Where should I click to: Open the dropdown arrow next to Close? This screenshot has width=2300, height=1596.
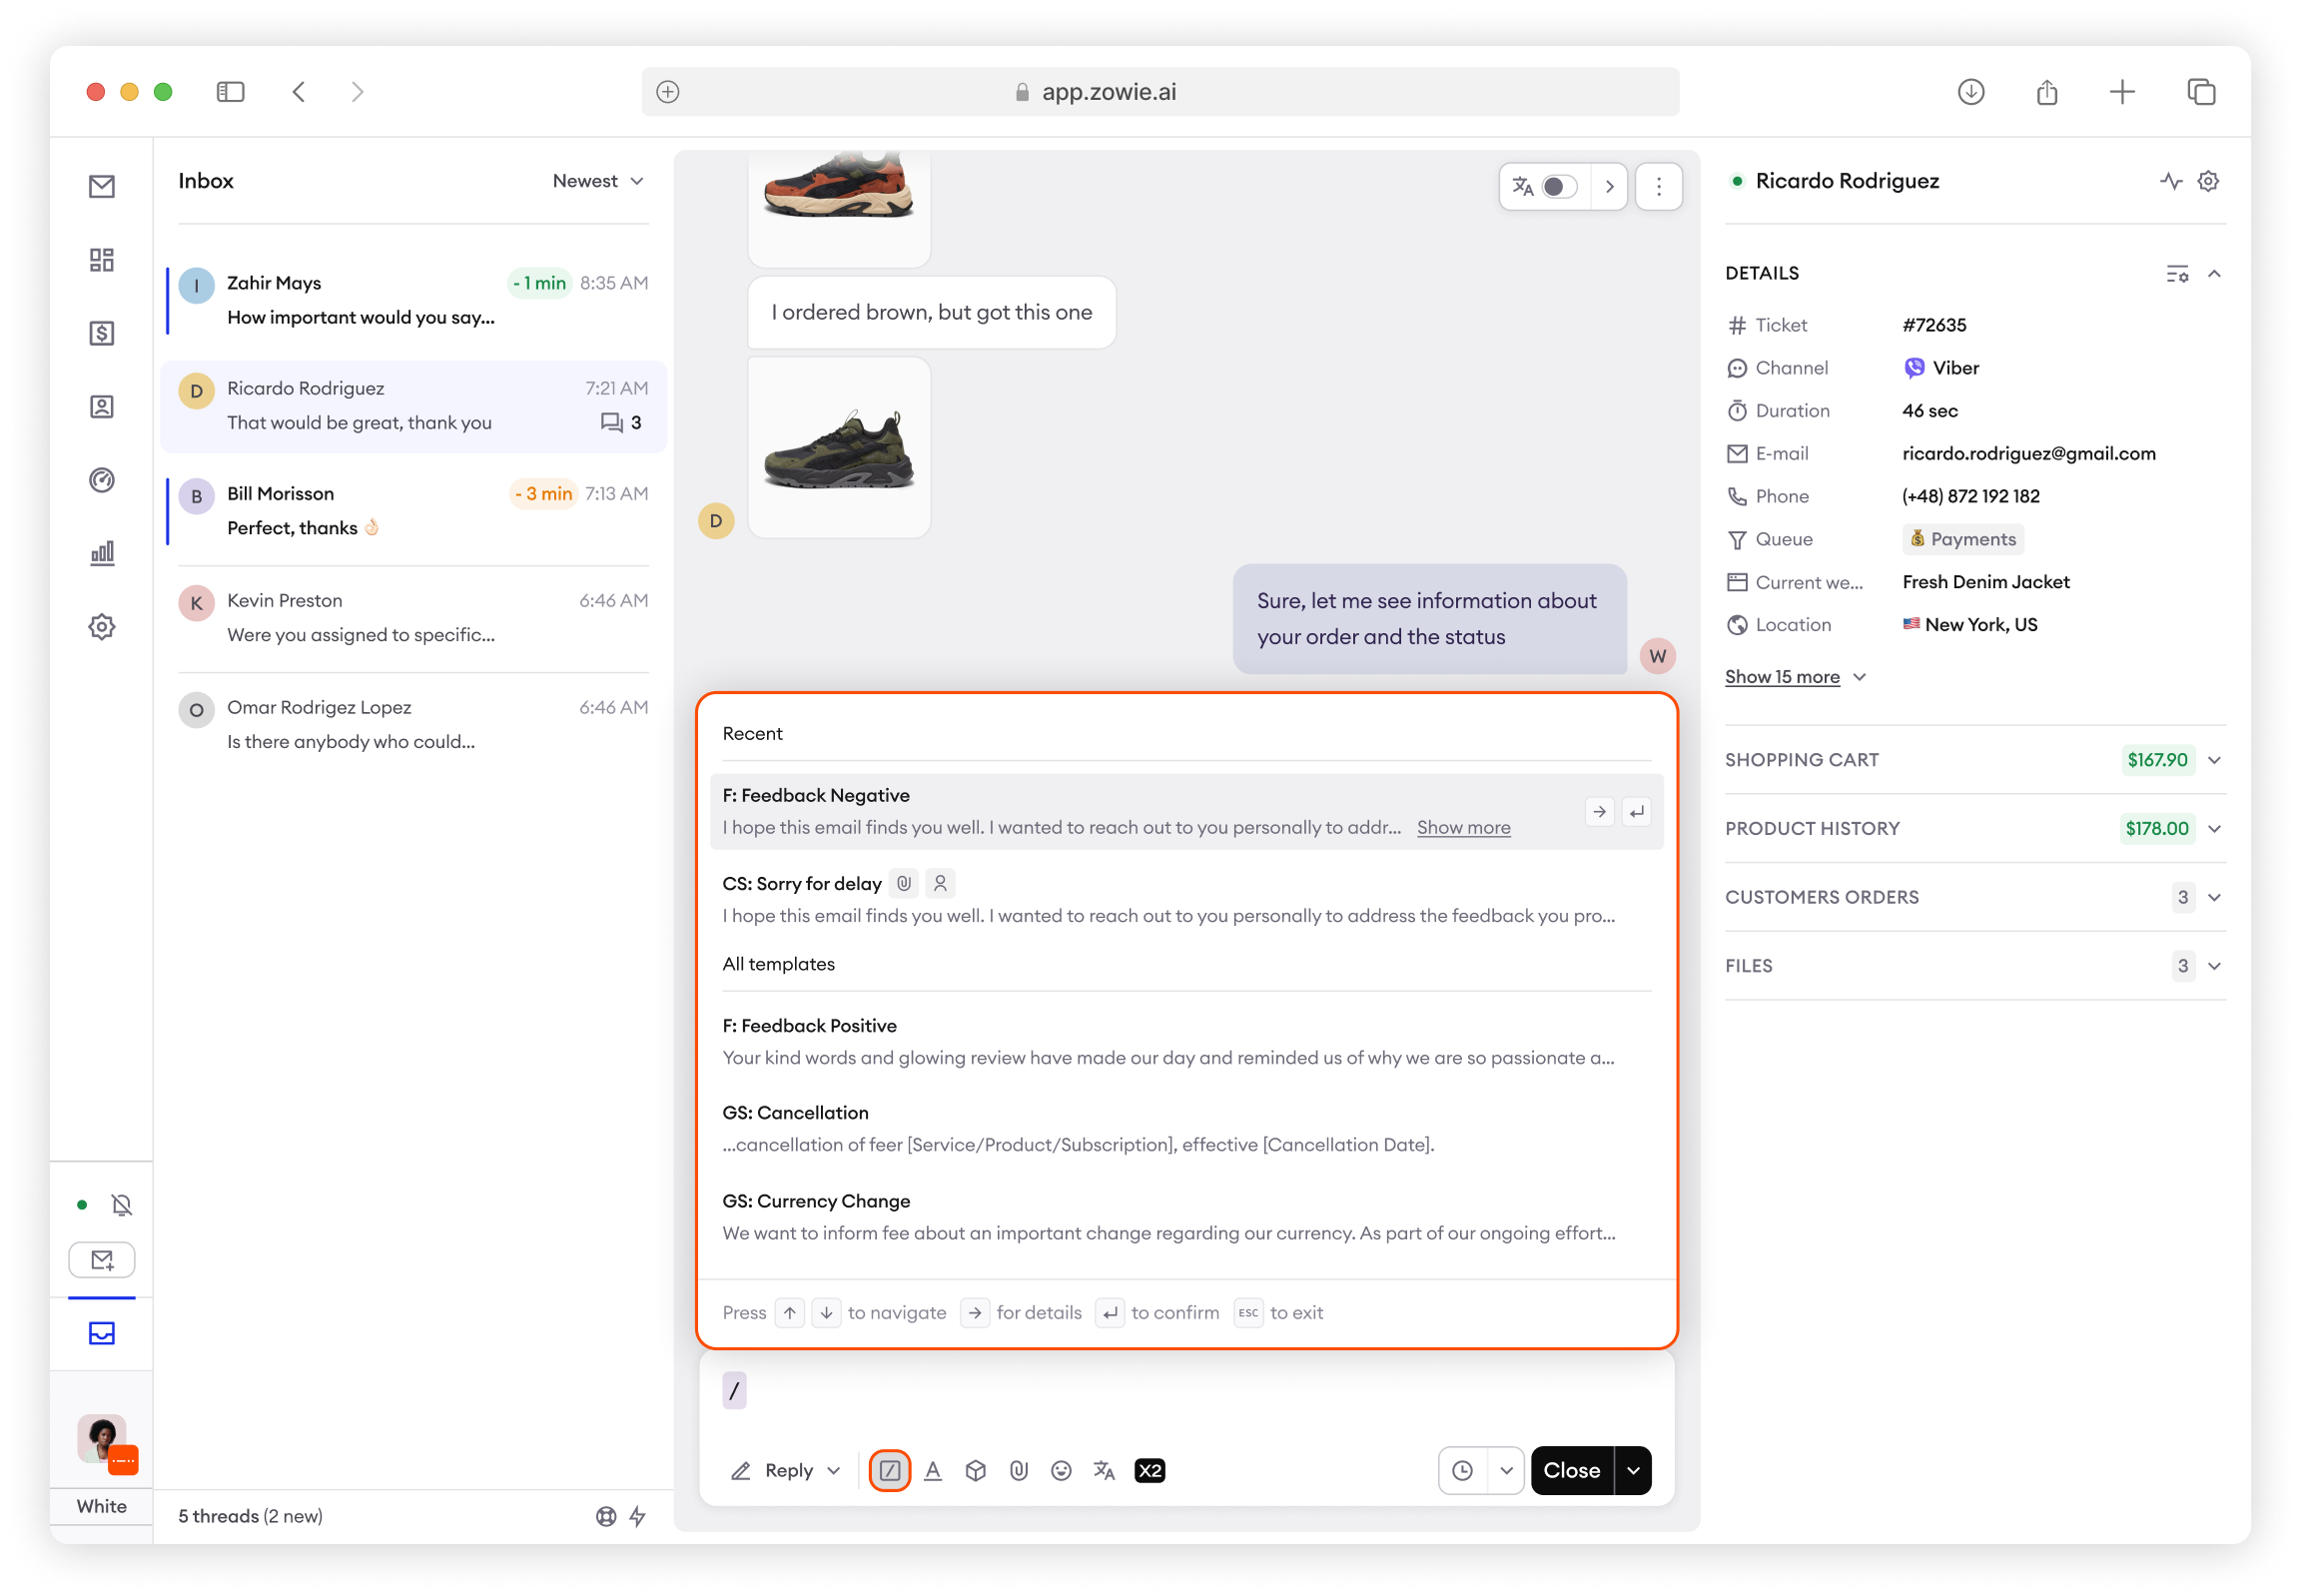1633,1471
